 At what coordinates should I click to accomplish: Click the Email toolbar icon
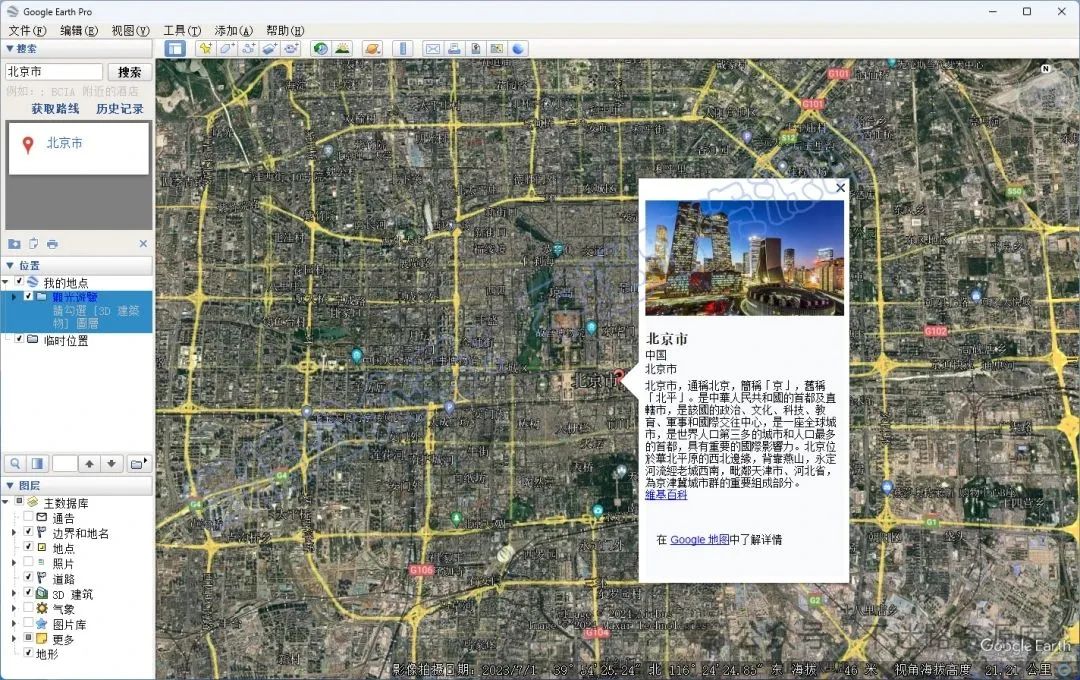(x=433, y=48)
